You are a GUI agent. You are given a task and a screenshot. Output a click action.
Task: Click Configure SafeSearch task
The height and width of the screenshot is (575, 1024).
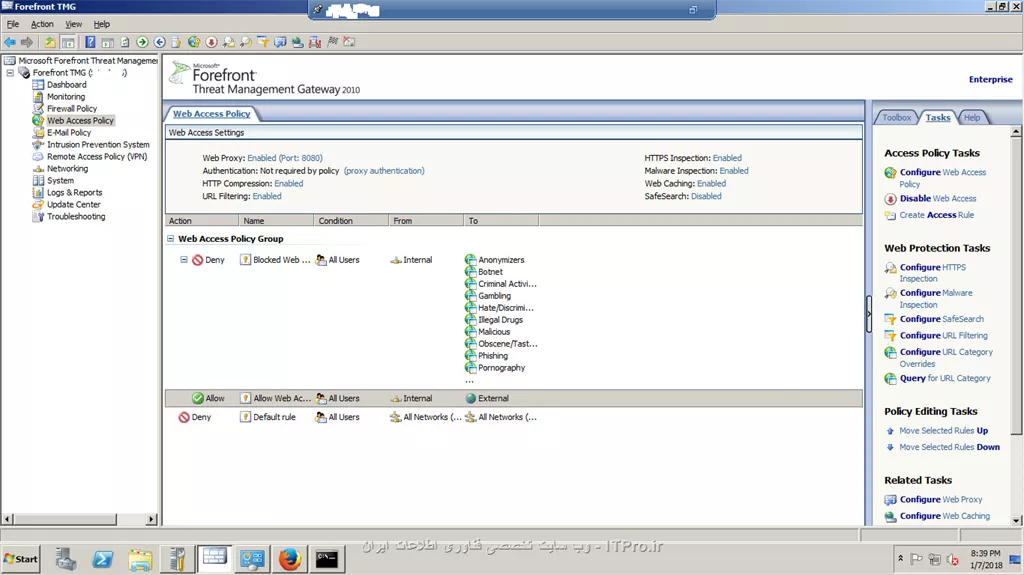[x=941, y=320]
